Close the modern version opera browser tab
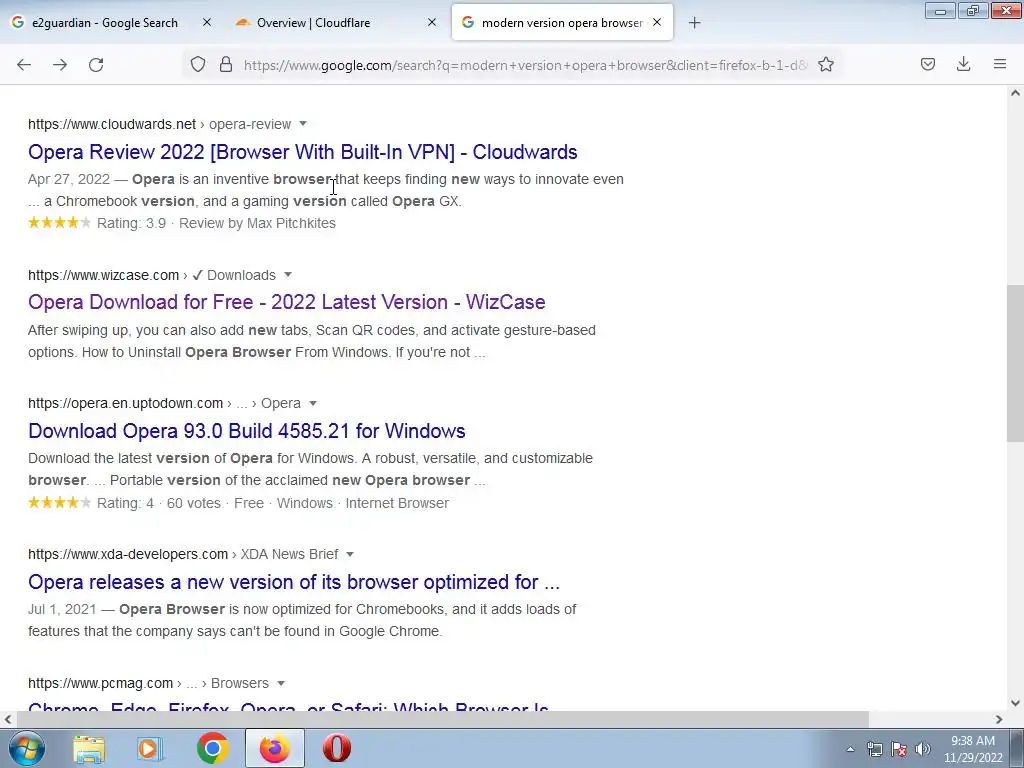Screen dimensions: 1024x768 point(657,22)
